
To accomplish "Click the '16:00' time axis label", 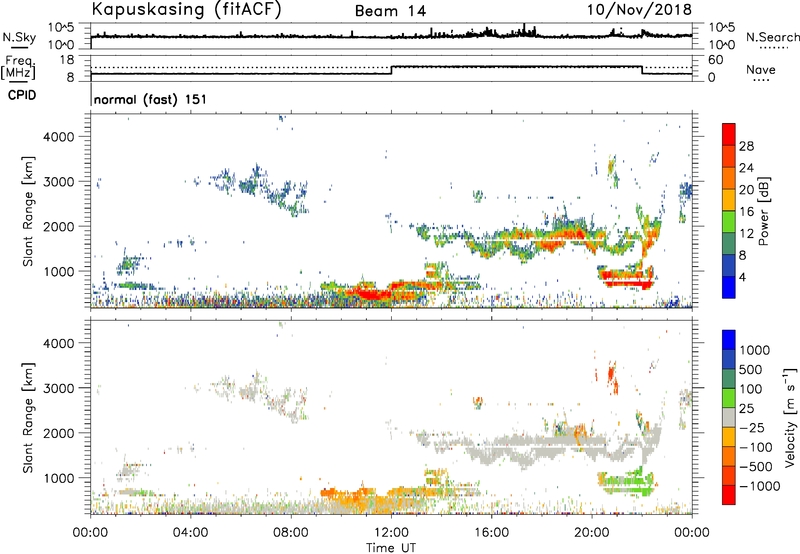I will pos(491,533).
